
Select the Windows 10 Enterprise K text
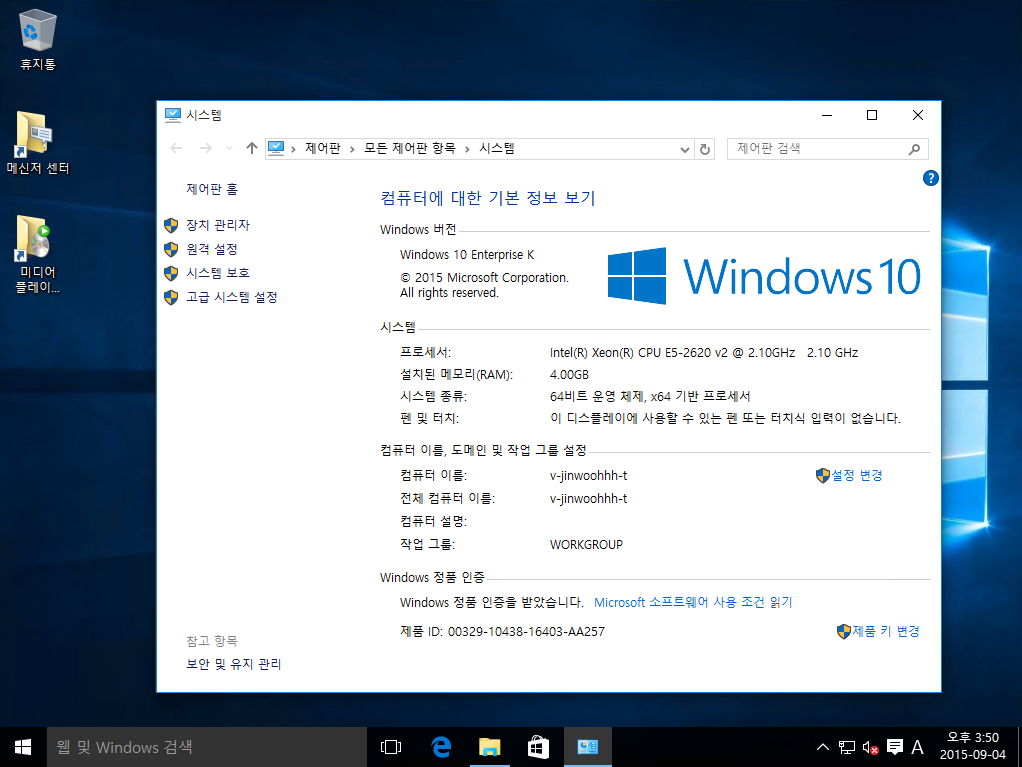(467, 254)
